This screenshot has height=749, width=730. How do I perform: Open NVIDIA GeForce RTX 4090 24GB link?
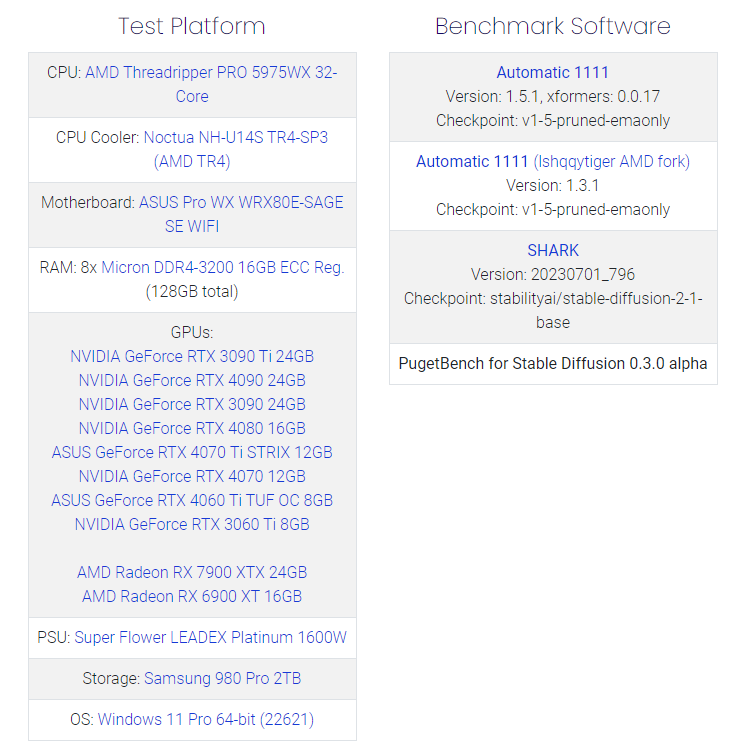pos(192,380)
